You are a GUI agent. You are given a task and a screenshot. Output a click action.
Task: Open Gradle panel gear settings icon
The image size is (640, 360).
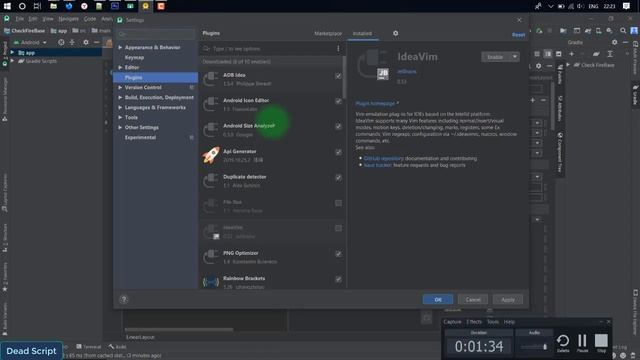[615, 42]
